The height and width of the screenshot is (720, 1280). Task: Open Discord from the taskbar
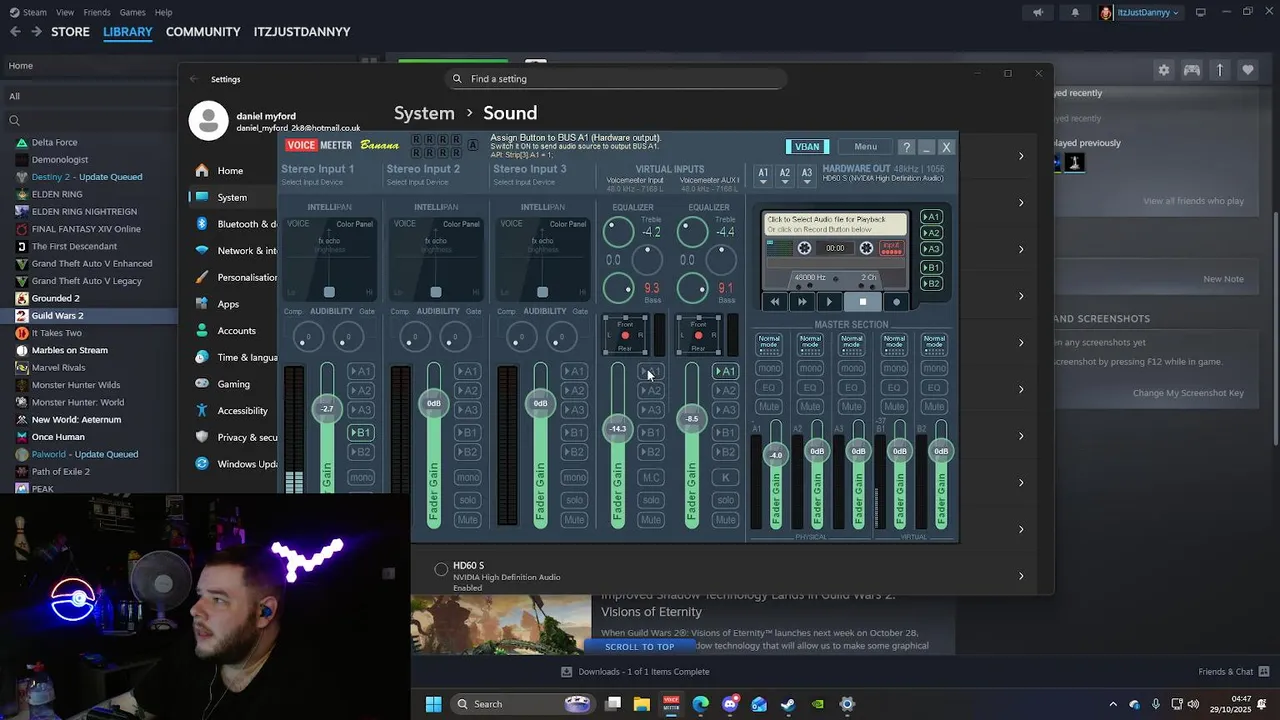[x=730, y=704]
